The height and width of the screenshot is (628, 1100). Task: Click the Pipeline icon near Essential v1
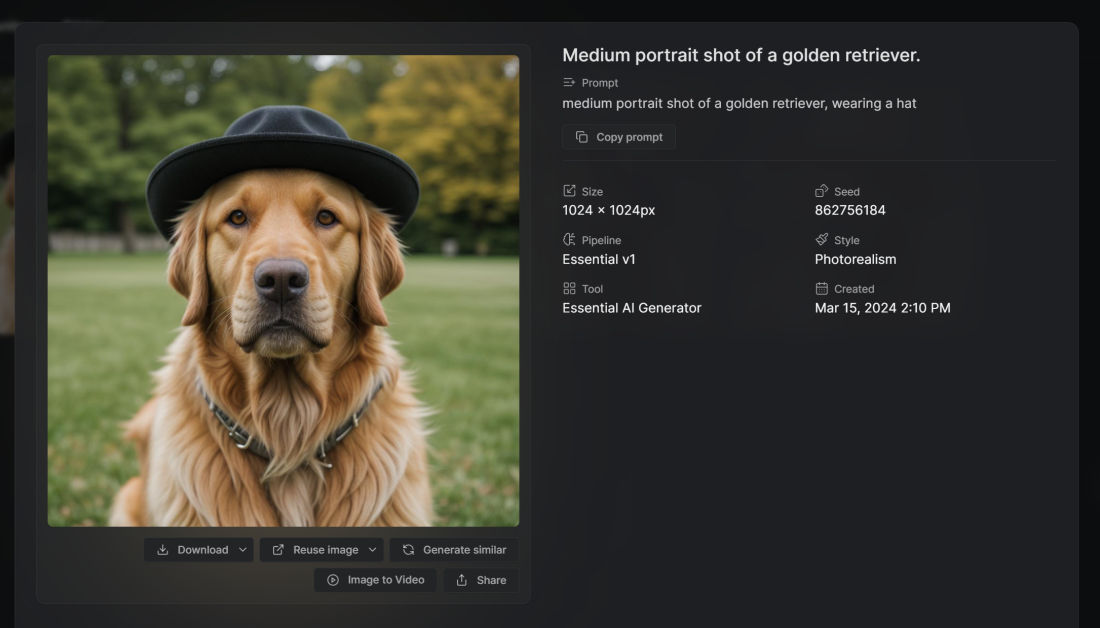567,240
